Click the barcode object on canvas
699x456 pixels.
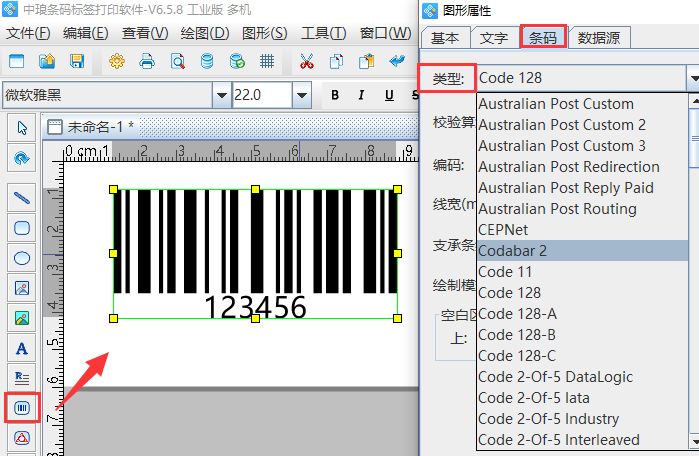click(x=255, y=253)
